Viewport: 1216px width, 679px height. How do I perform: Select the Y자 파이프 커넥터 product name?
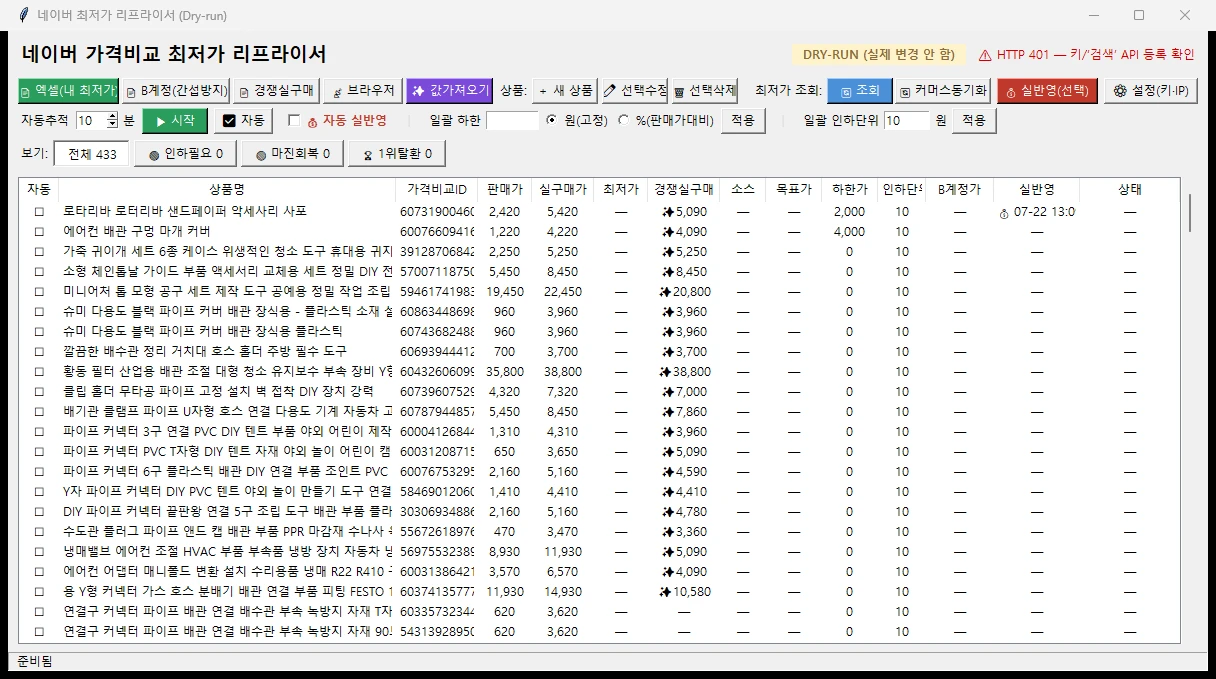click(227, 492)
